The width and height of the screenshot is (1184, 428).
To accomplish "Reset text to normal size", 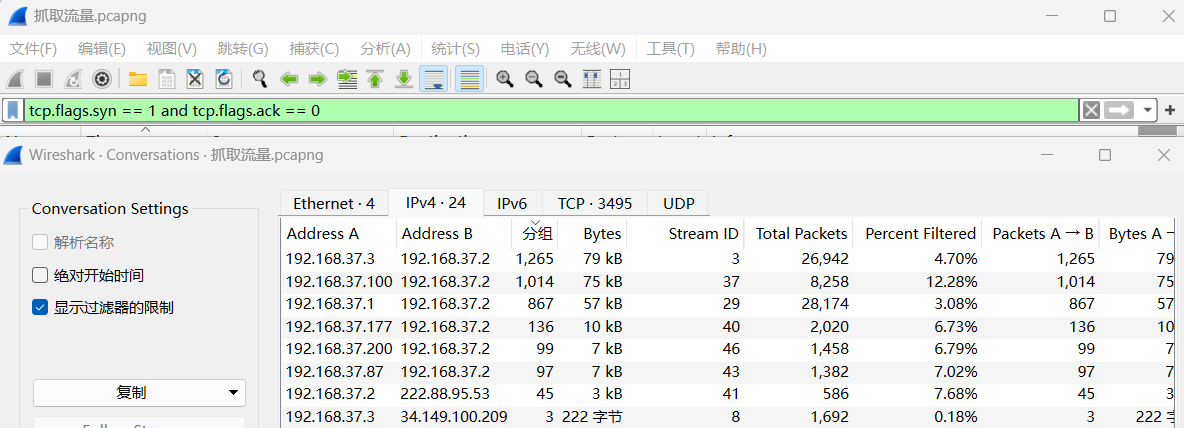I will tap(563, 79).
